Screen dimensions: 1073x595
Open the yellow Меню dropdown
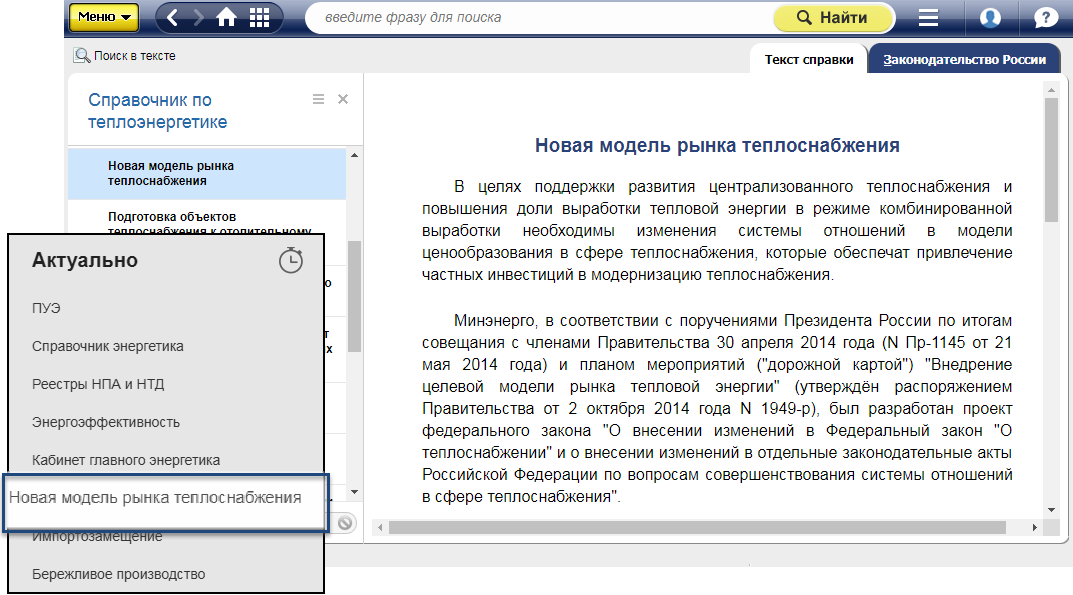(x=104, y=17)
